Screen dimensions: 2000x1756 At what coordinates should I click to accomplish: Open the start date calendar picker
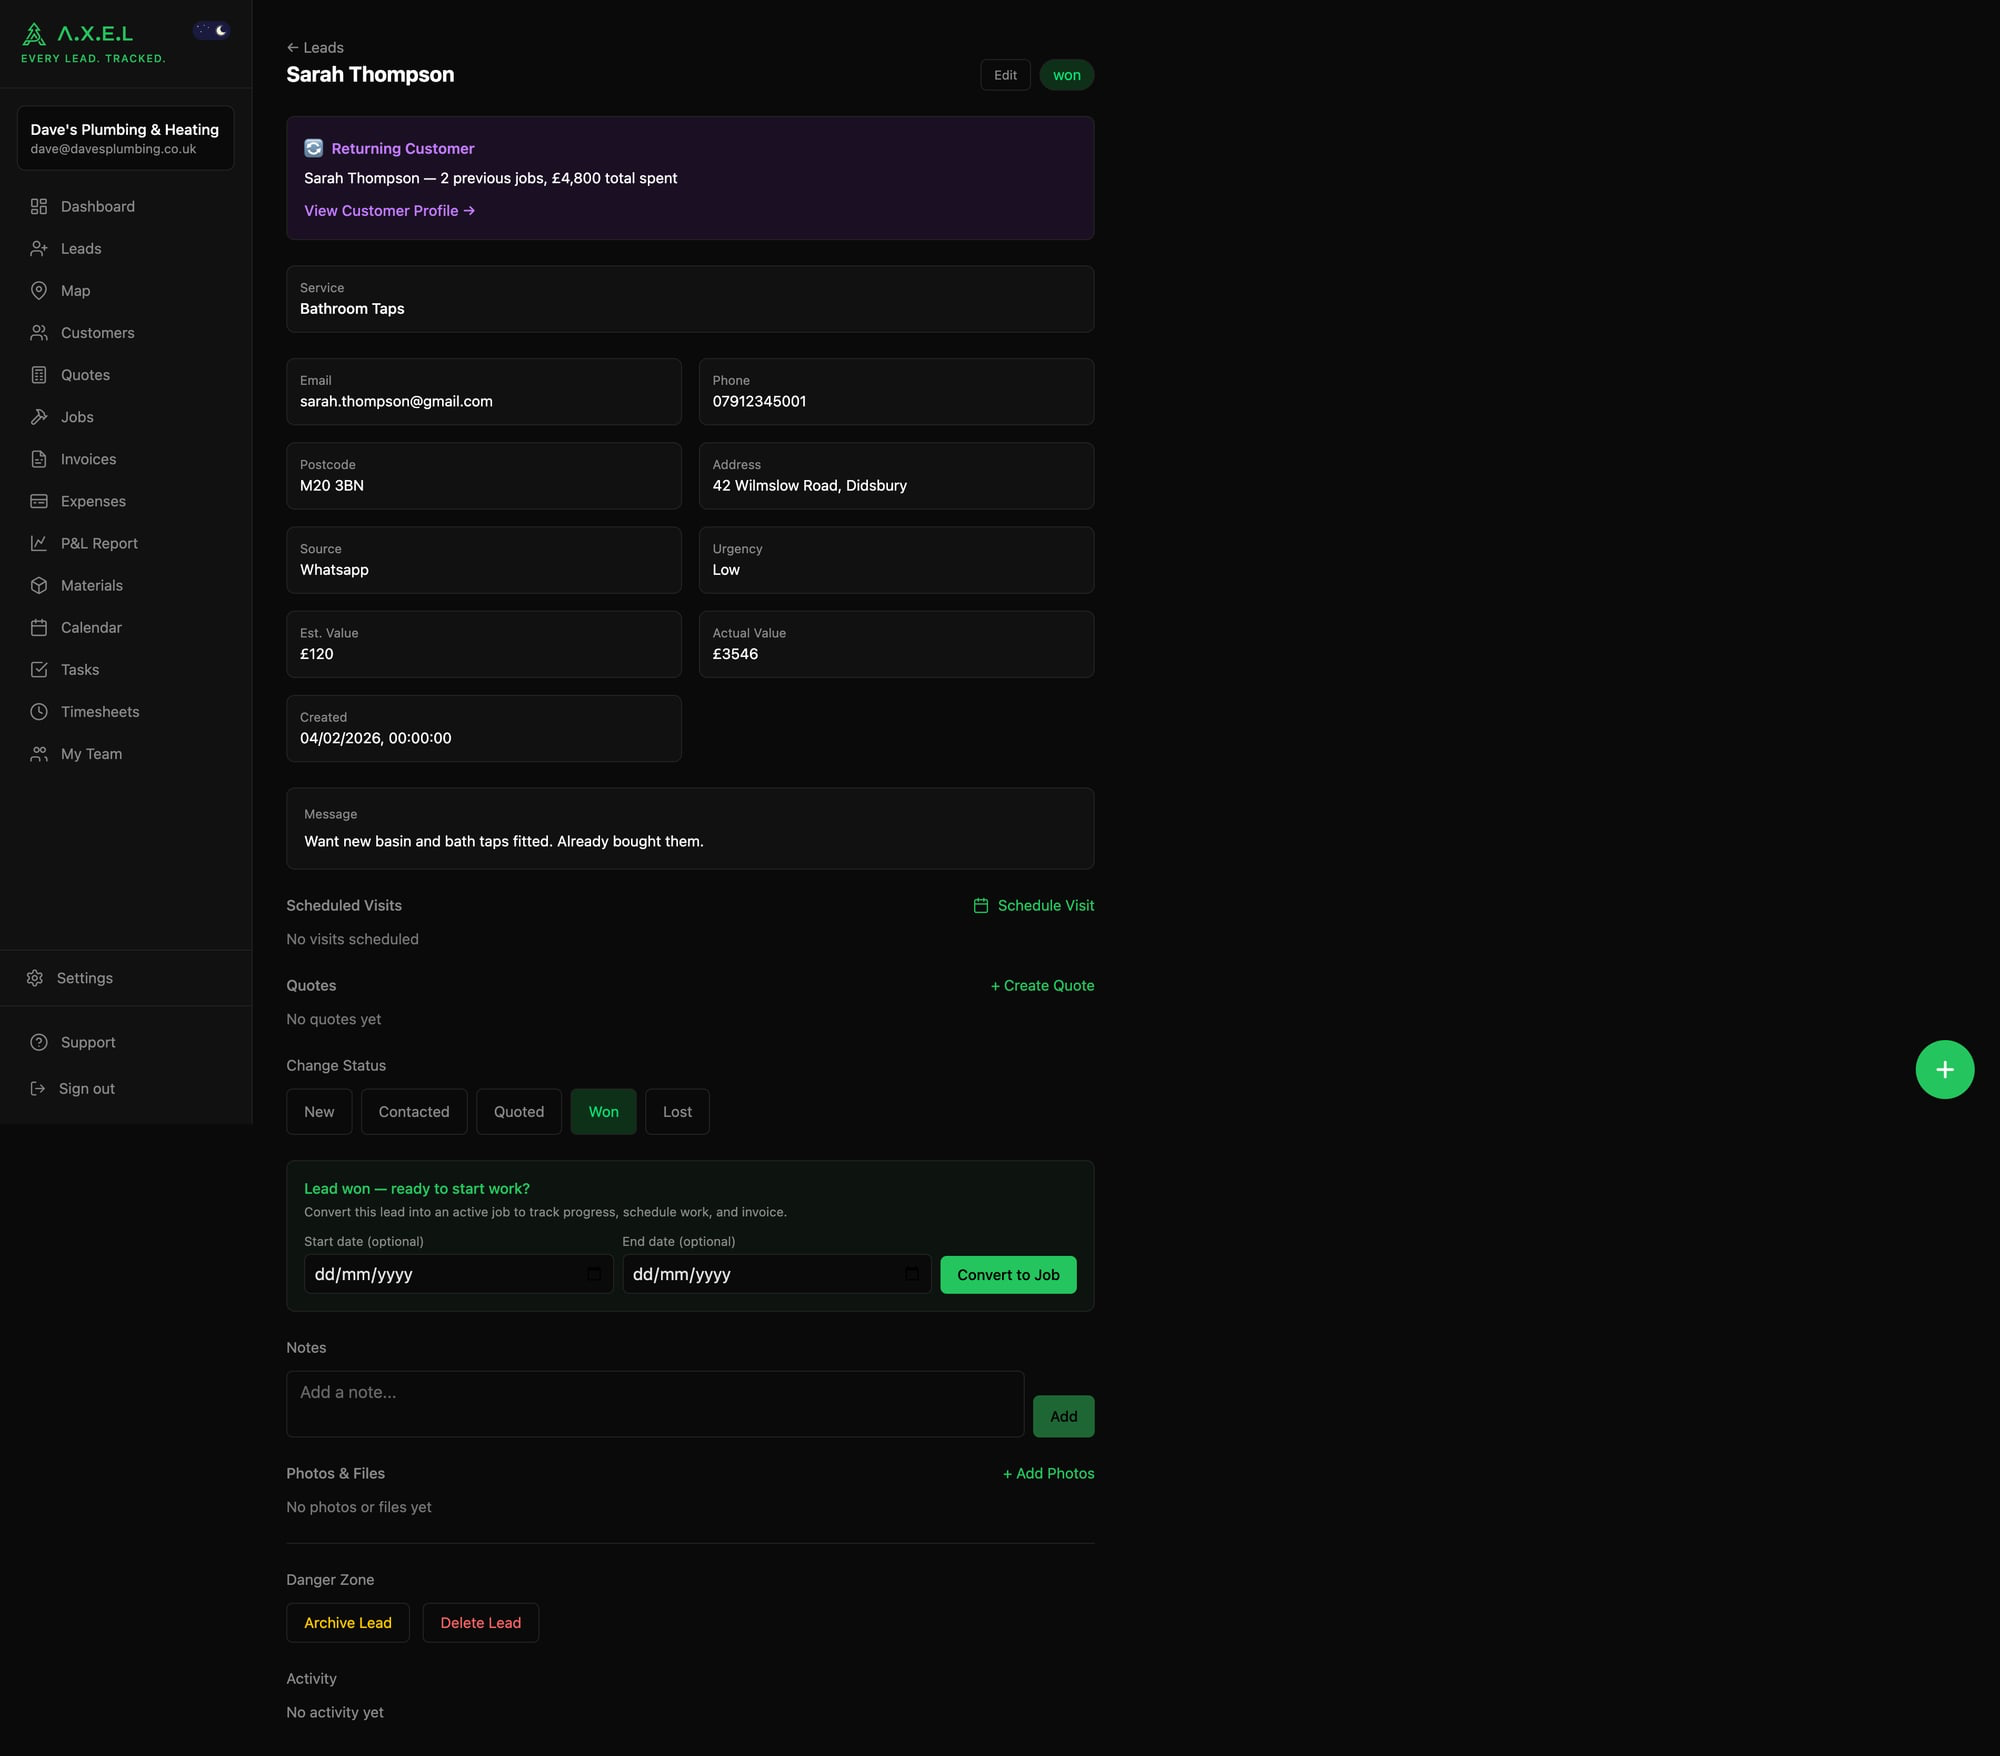tap(592, 1274)
